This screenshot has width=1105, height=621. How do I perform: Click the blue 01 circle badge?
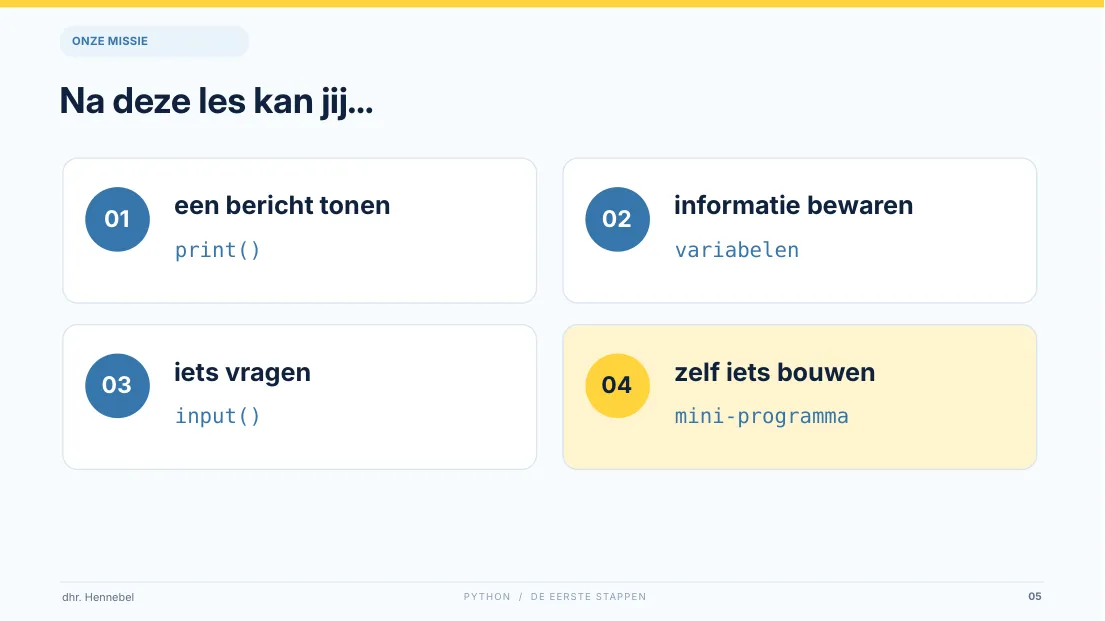pos(117,219)
